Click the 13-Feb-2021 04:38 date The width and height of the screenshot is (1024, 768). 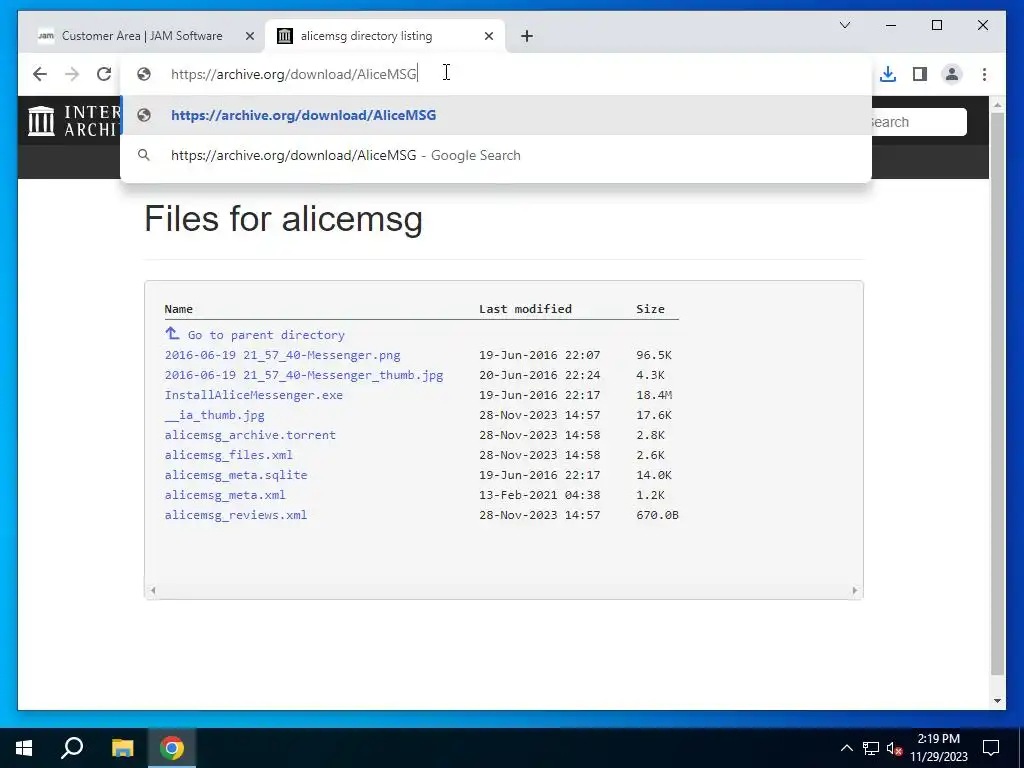pos(539,495)
